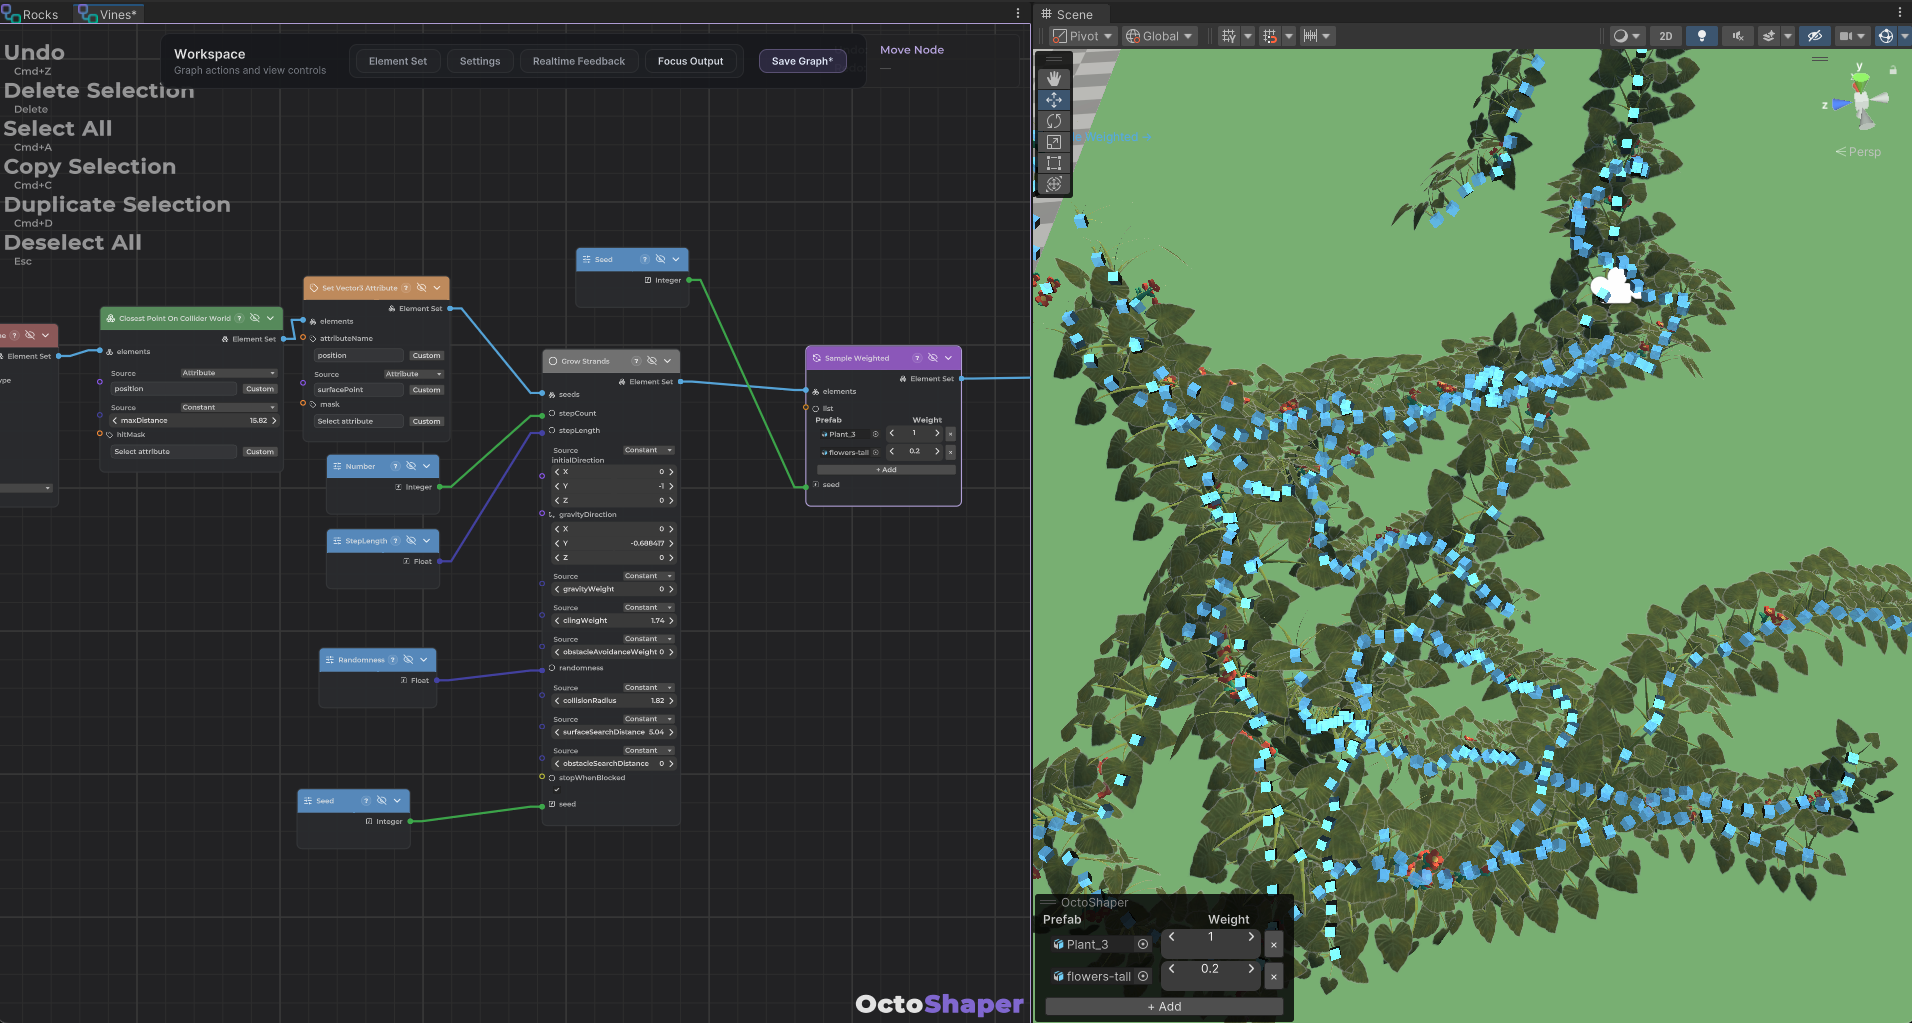Open the Settings workspace option
Screen dimensions: 1912x1023
[x=480, y=61]
